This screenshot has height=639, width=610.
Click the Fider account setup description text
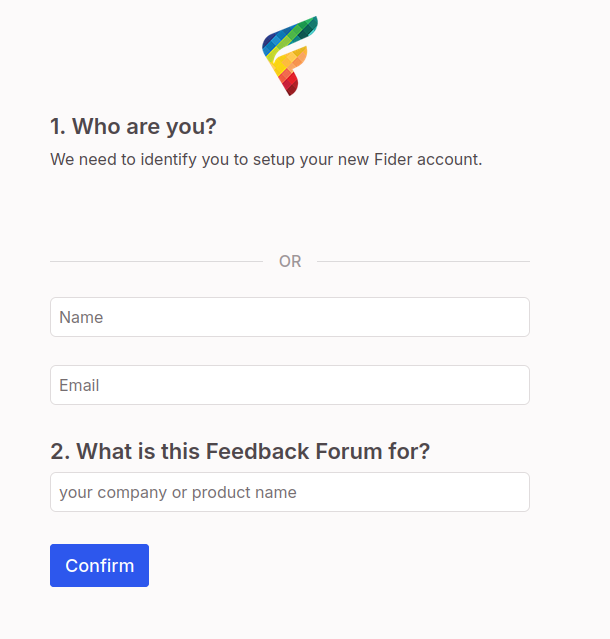(x=266, y=159)
